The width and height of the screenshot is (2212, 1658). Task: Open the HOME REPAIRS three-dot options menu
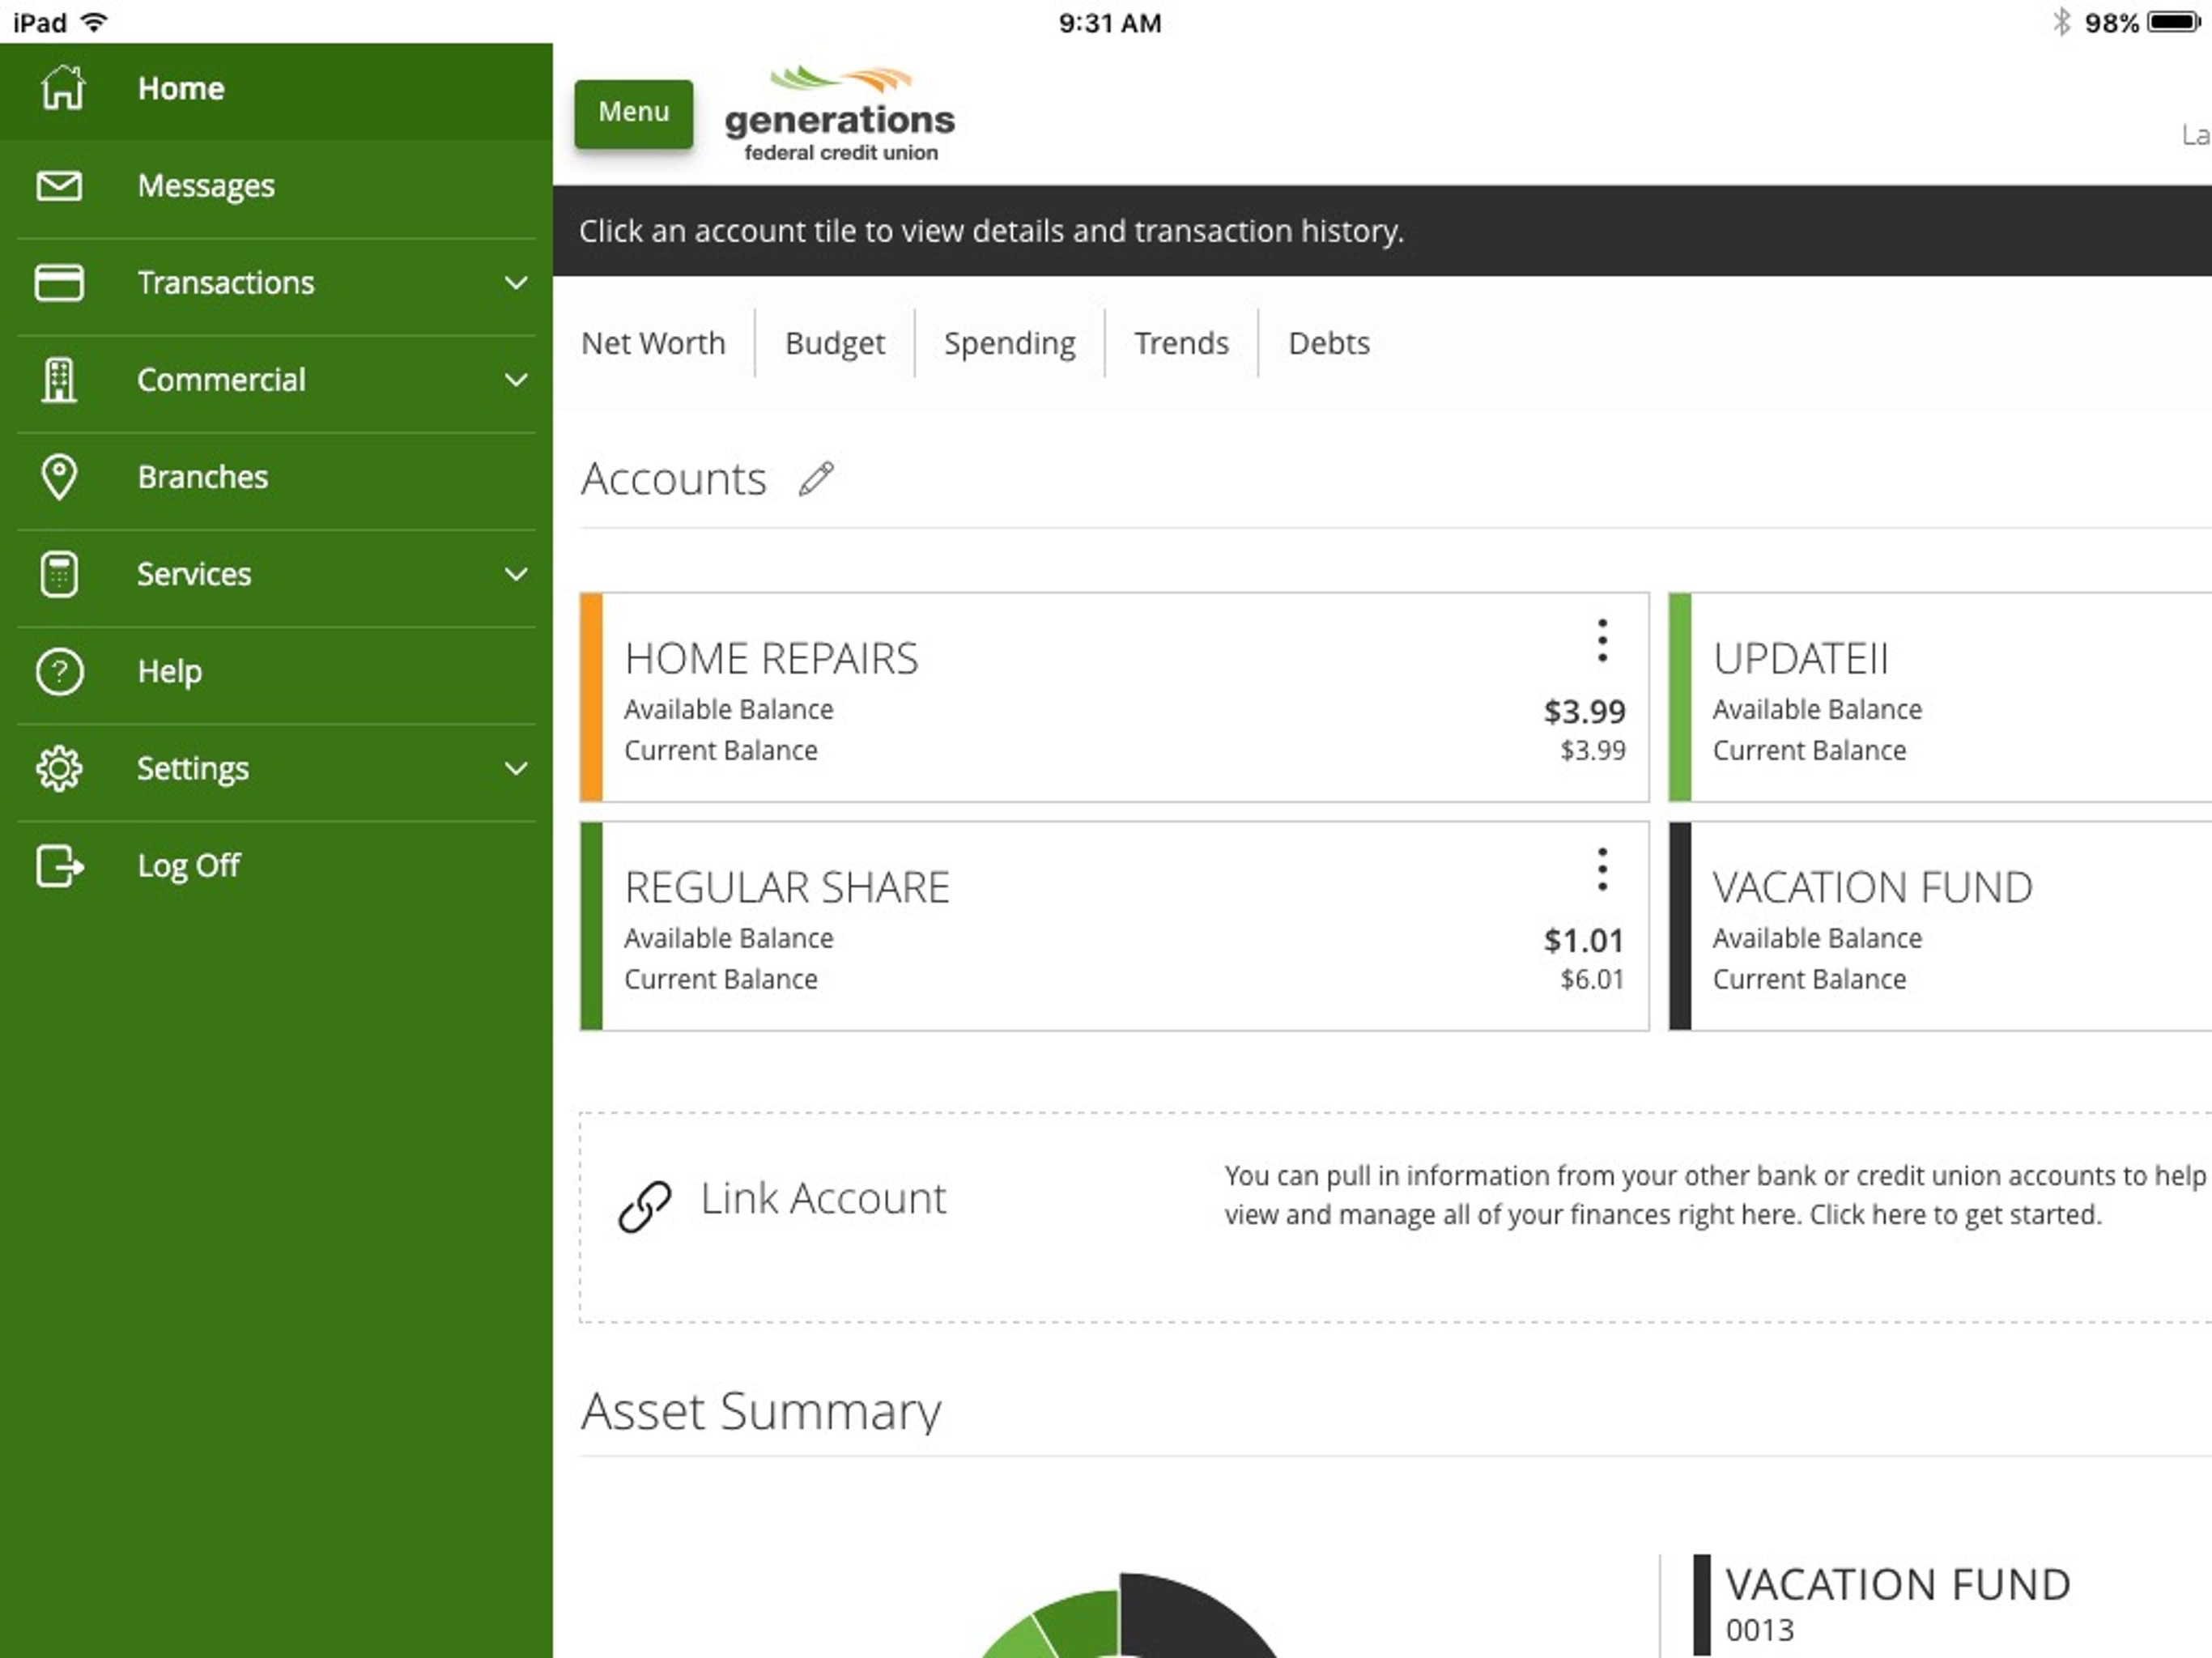point(1602,640)
